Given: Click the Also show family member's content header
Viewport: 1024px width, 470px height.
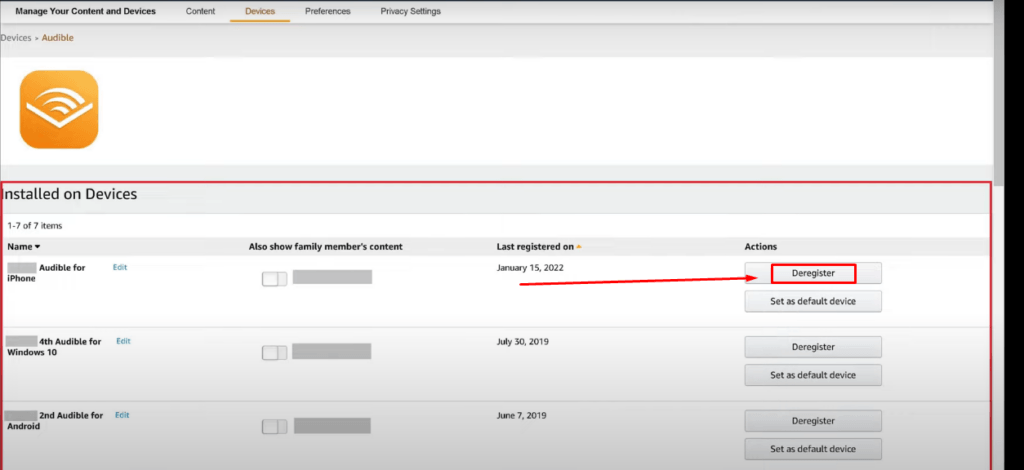Looking at the screenshot, I should coord(325,247).
